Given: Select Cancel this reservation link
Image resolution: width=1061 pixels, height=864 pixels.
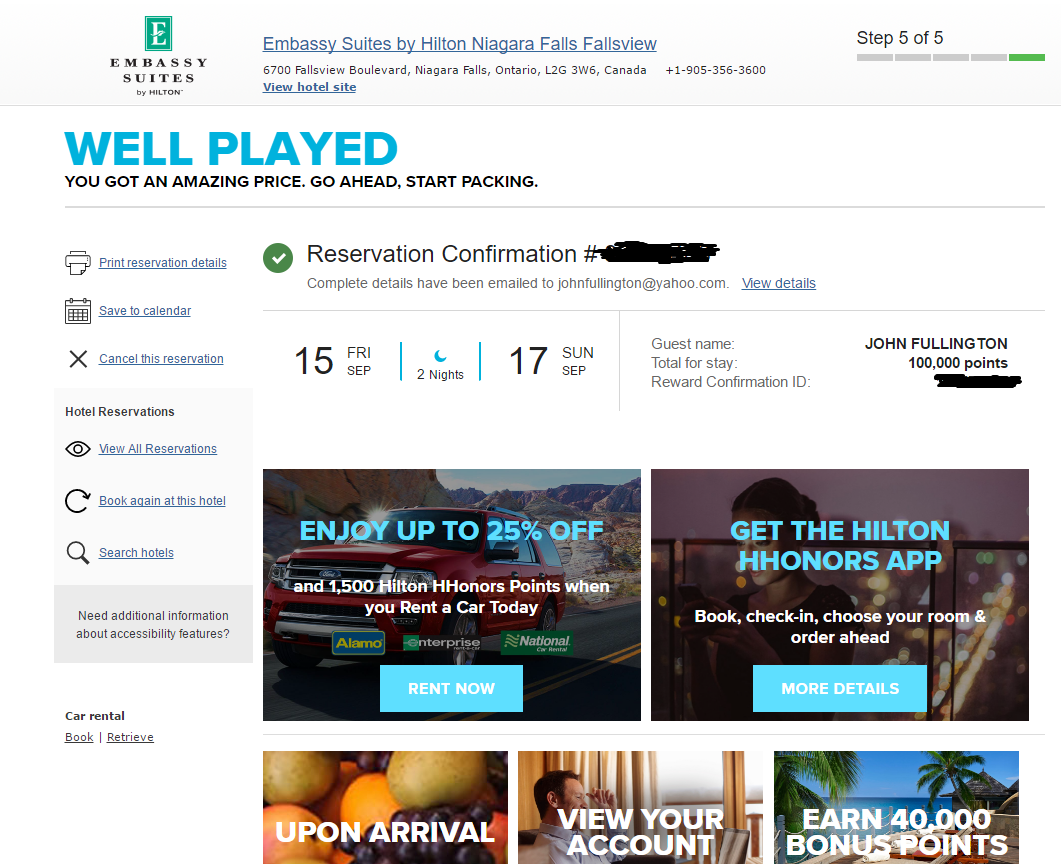Looking at the screenshot, I should pos(161,359).
